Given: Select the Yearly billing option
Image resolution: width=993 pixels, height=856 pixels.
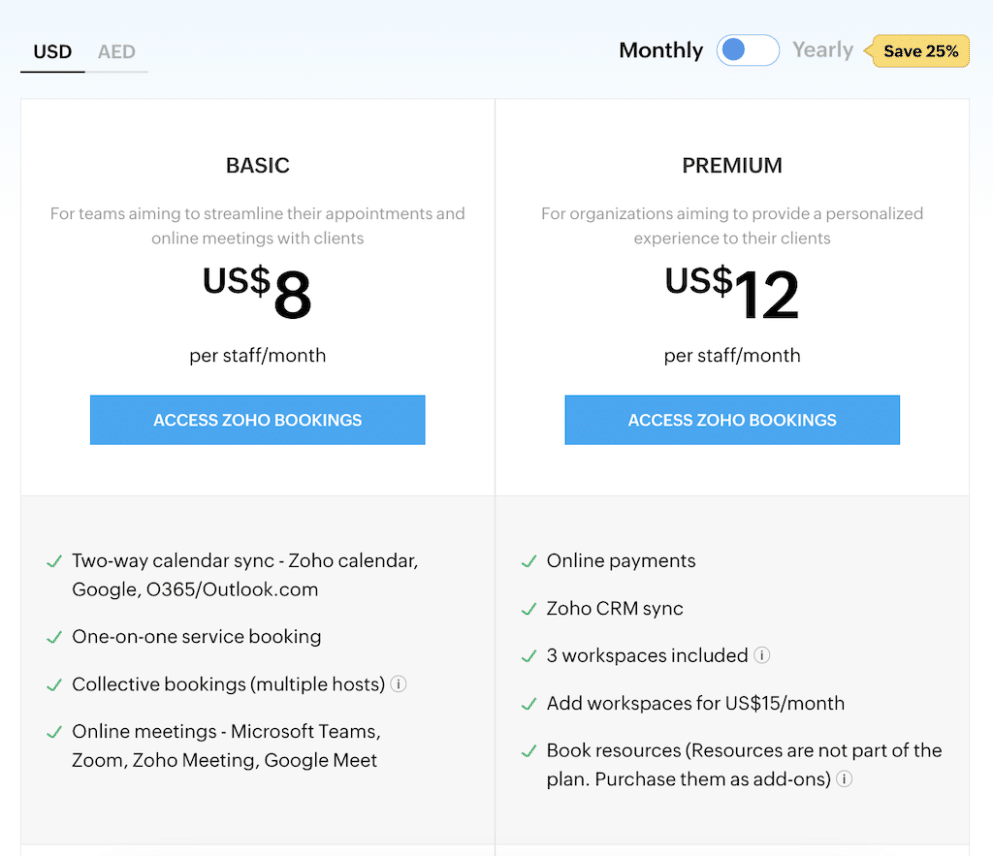Looking at the screenshot, I should tap(822, 50).
